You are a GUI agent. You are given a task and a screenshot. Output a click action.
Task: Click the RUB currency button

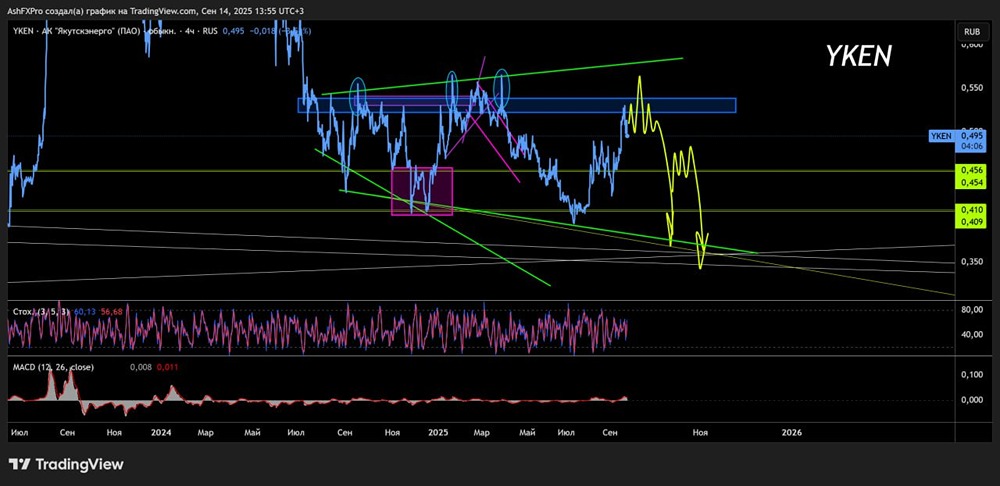pyautogui.click(x=972, y=31)
